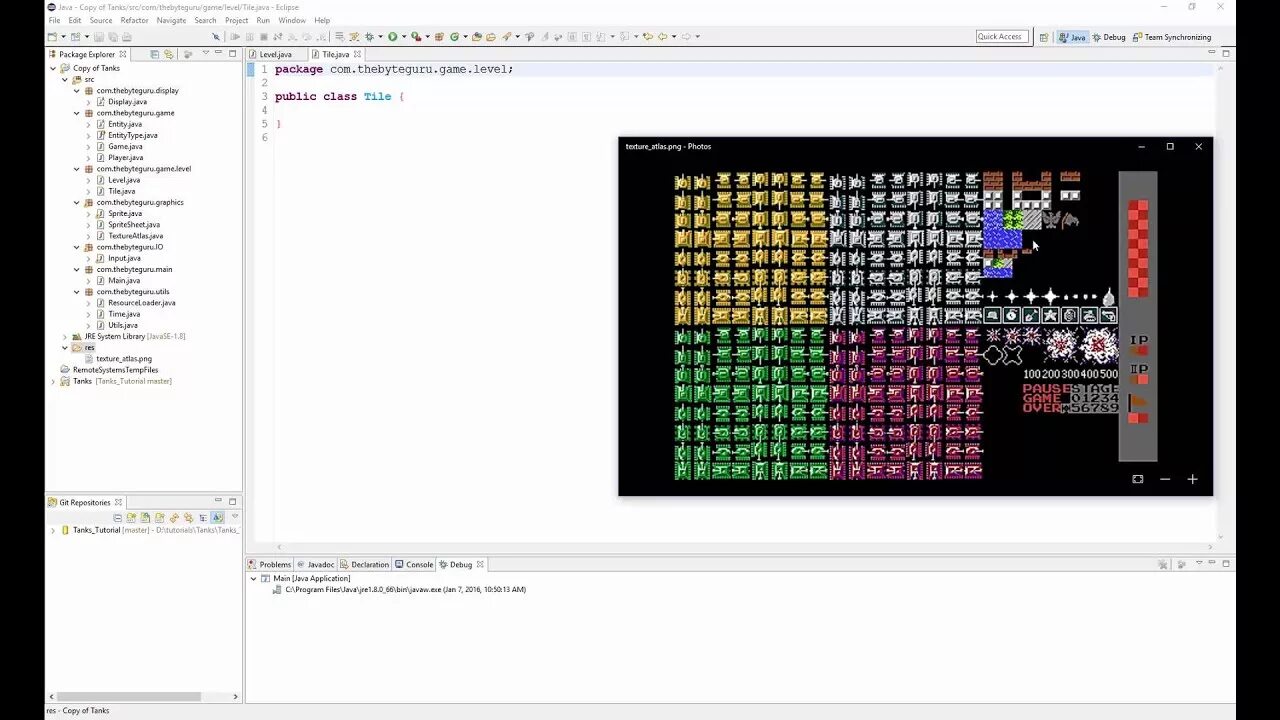Screen dimensions: 1280x720
Task: Expand Tanks_Tutorial Git repository
Action: 53,530
